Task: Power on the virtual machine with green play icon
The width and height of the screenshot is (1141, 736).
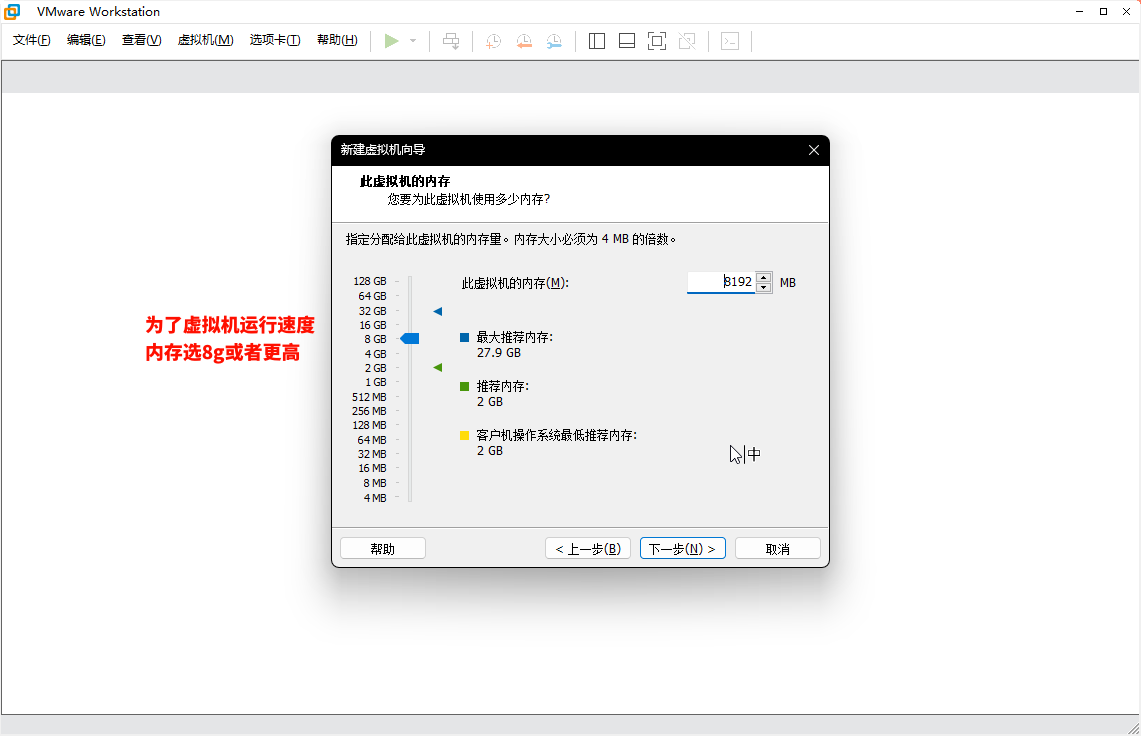Action: coord(391,41)
